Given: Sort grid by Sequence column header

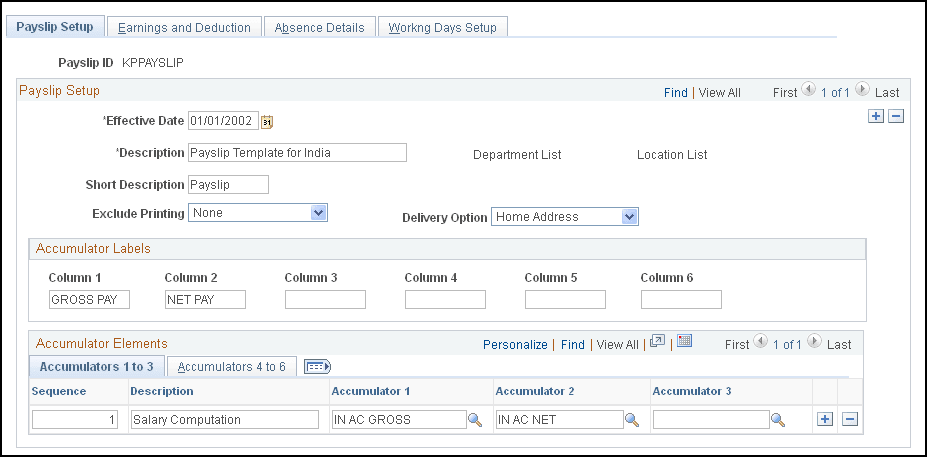Looking at the screenshot, I should [59, 391].
